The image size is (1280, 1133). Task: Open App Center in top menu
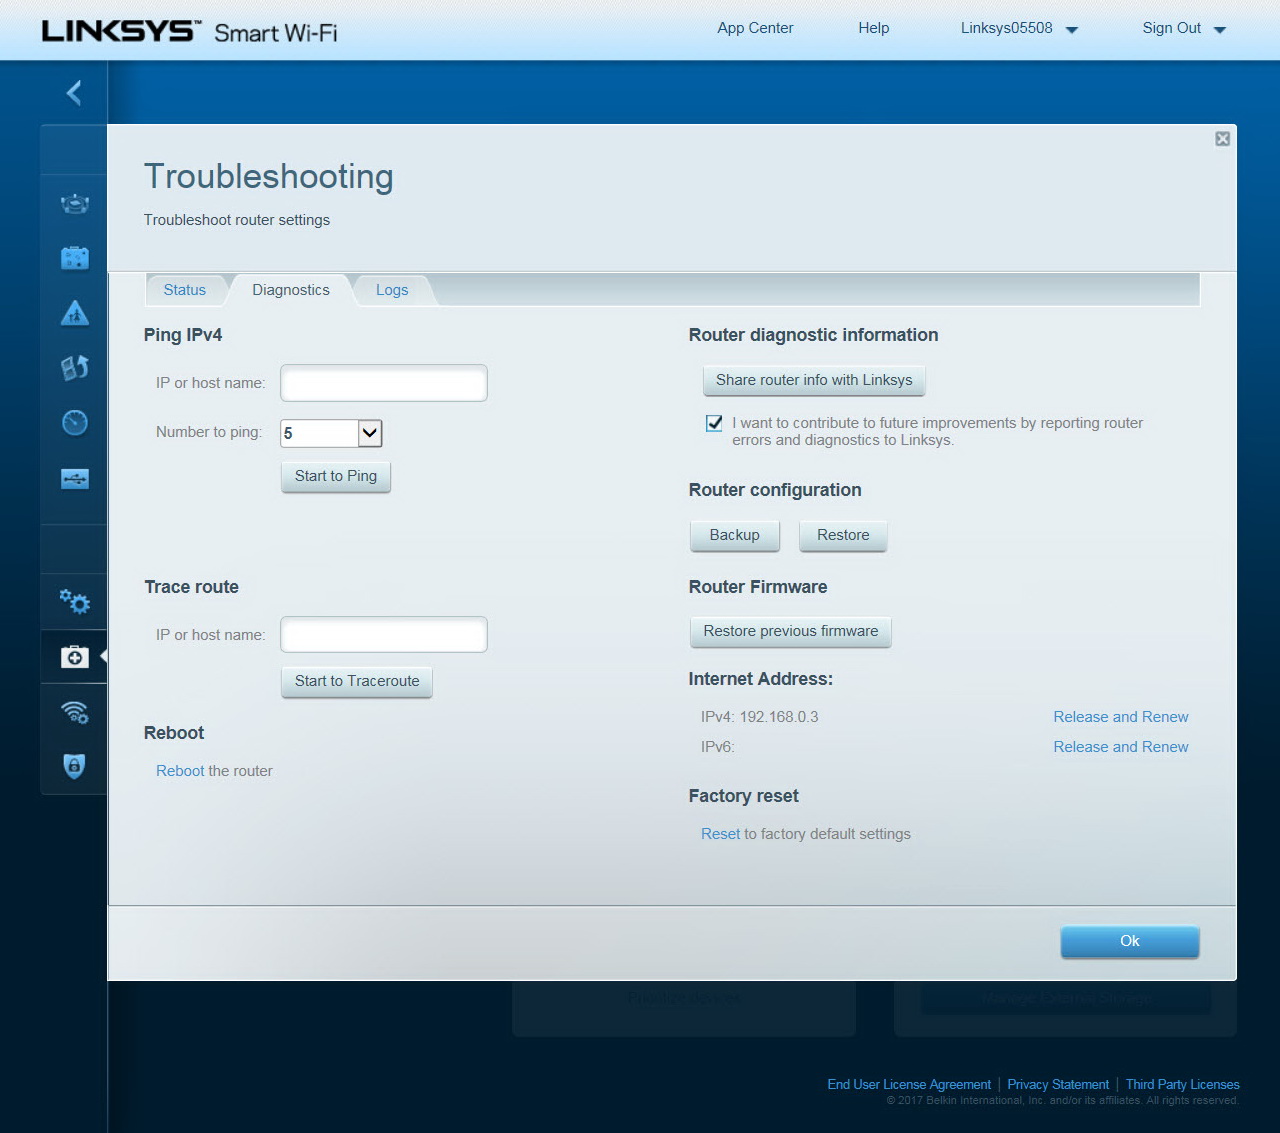[x=755, y=28]
